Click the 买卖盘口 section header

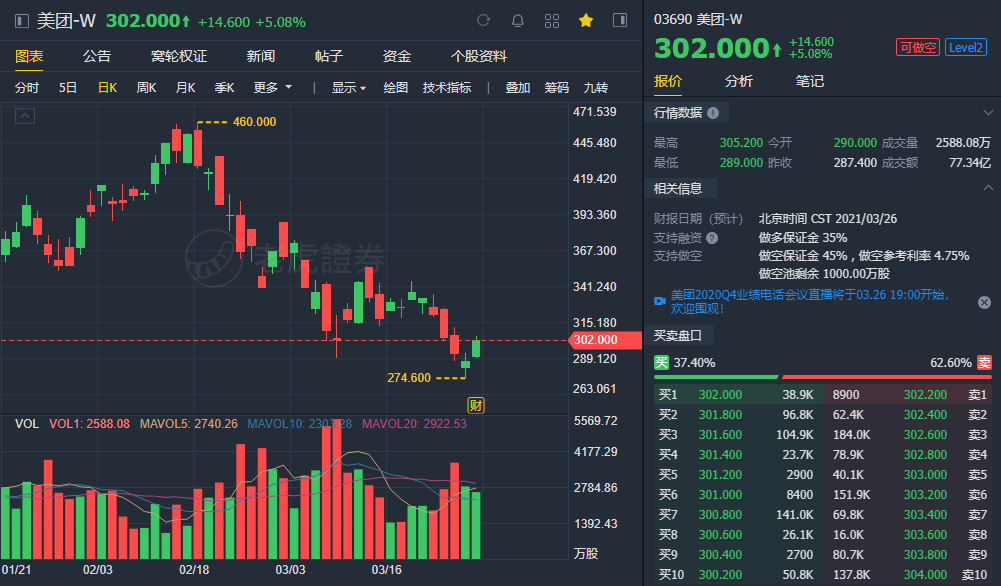click(678, 335)
